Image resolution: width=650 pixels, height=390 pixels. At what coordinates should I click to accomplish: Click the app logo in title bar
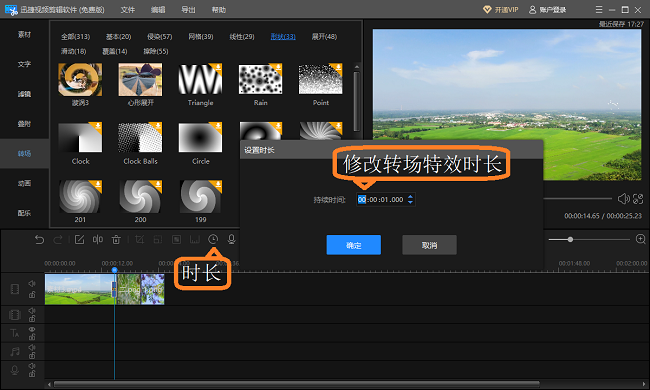click(x=11, y=10)
